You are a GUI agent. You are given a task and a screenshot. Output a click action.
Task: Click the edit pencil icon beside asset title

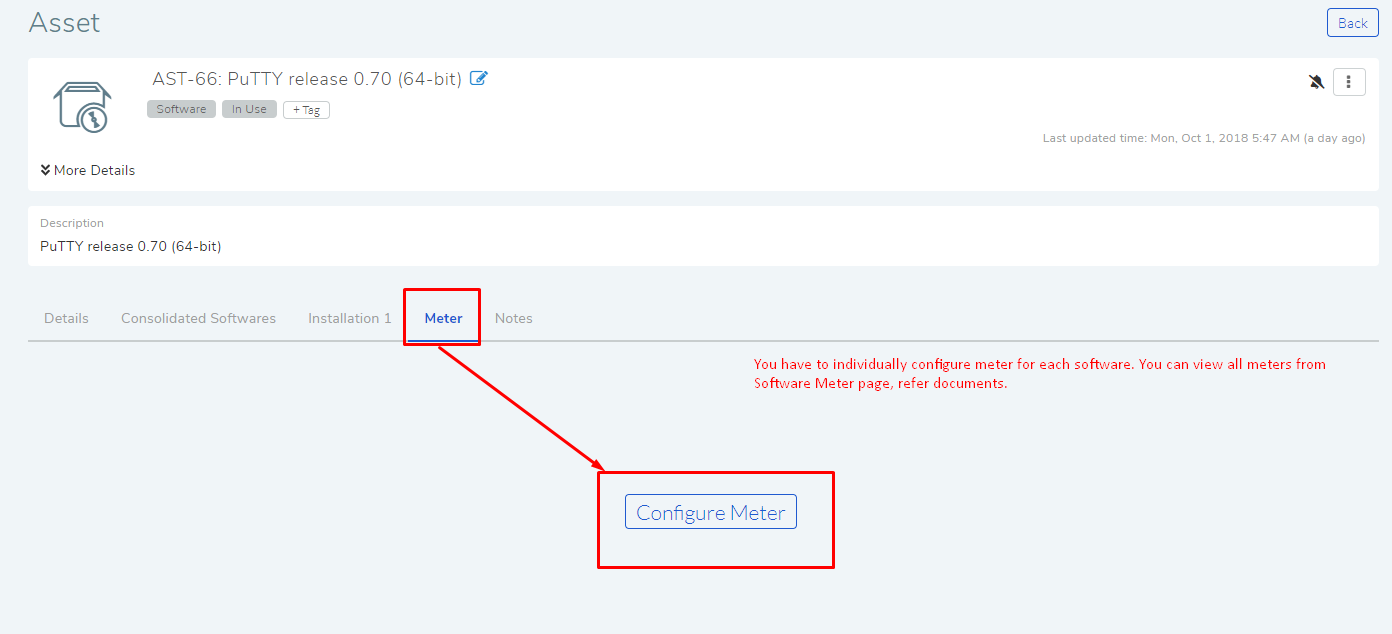pyautogui.click(x=479, y=79)
